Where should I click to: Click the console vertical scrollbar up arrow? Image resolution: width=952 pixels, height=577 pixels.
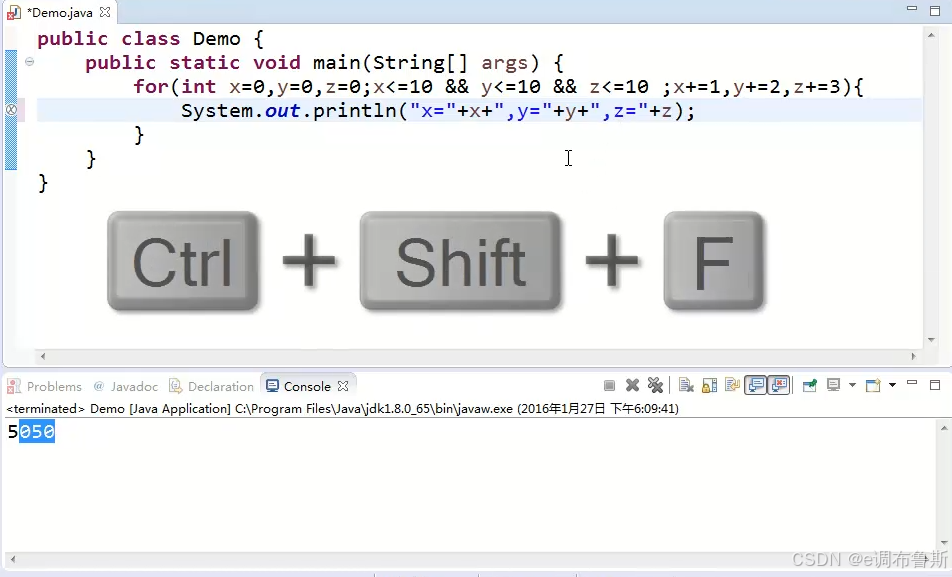click(944, 428)
